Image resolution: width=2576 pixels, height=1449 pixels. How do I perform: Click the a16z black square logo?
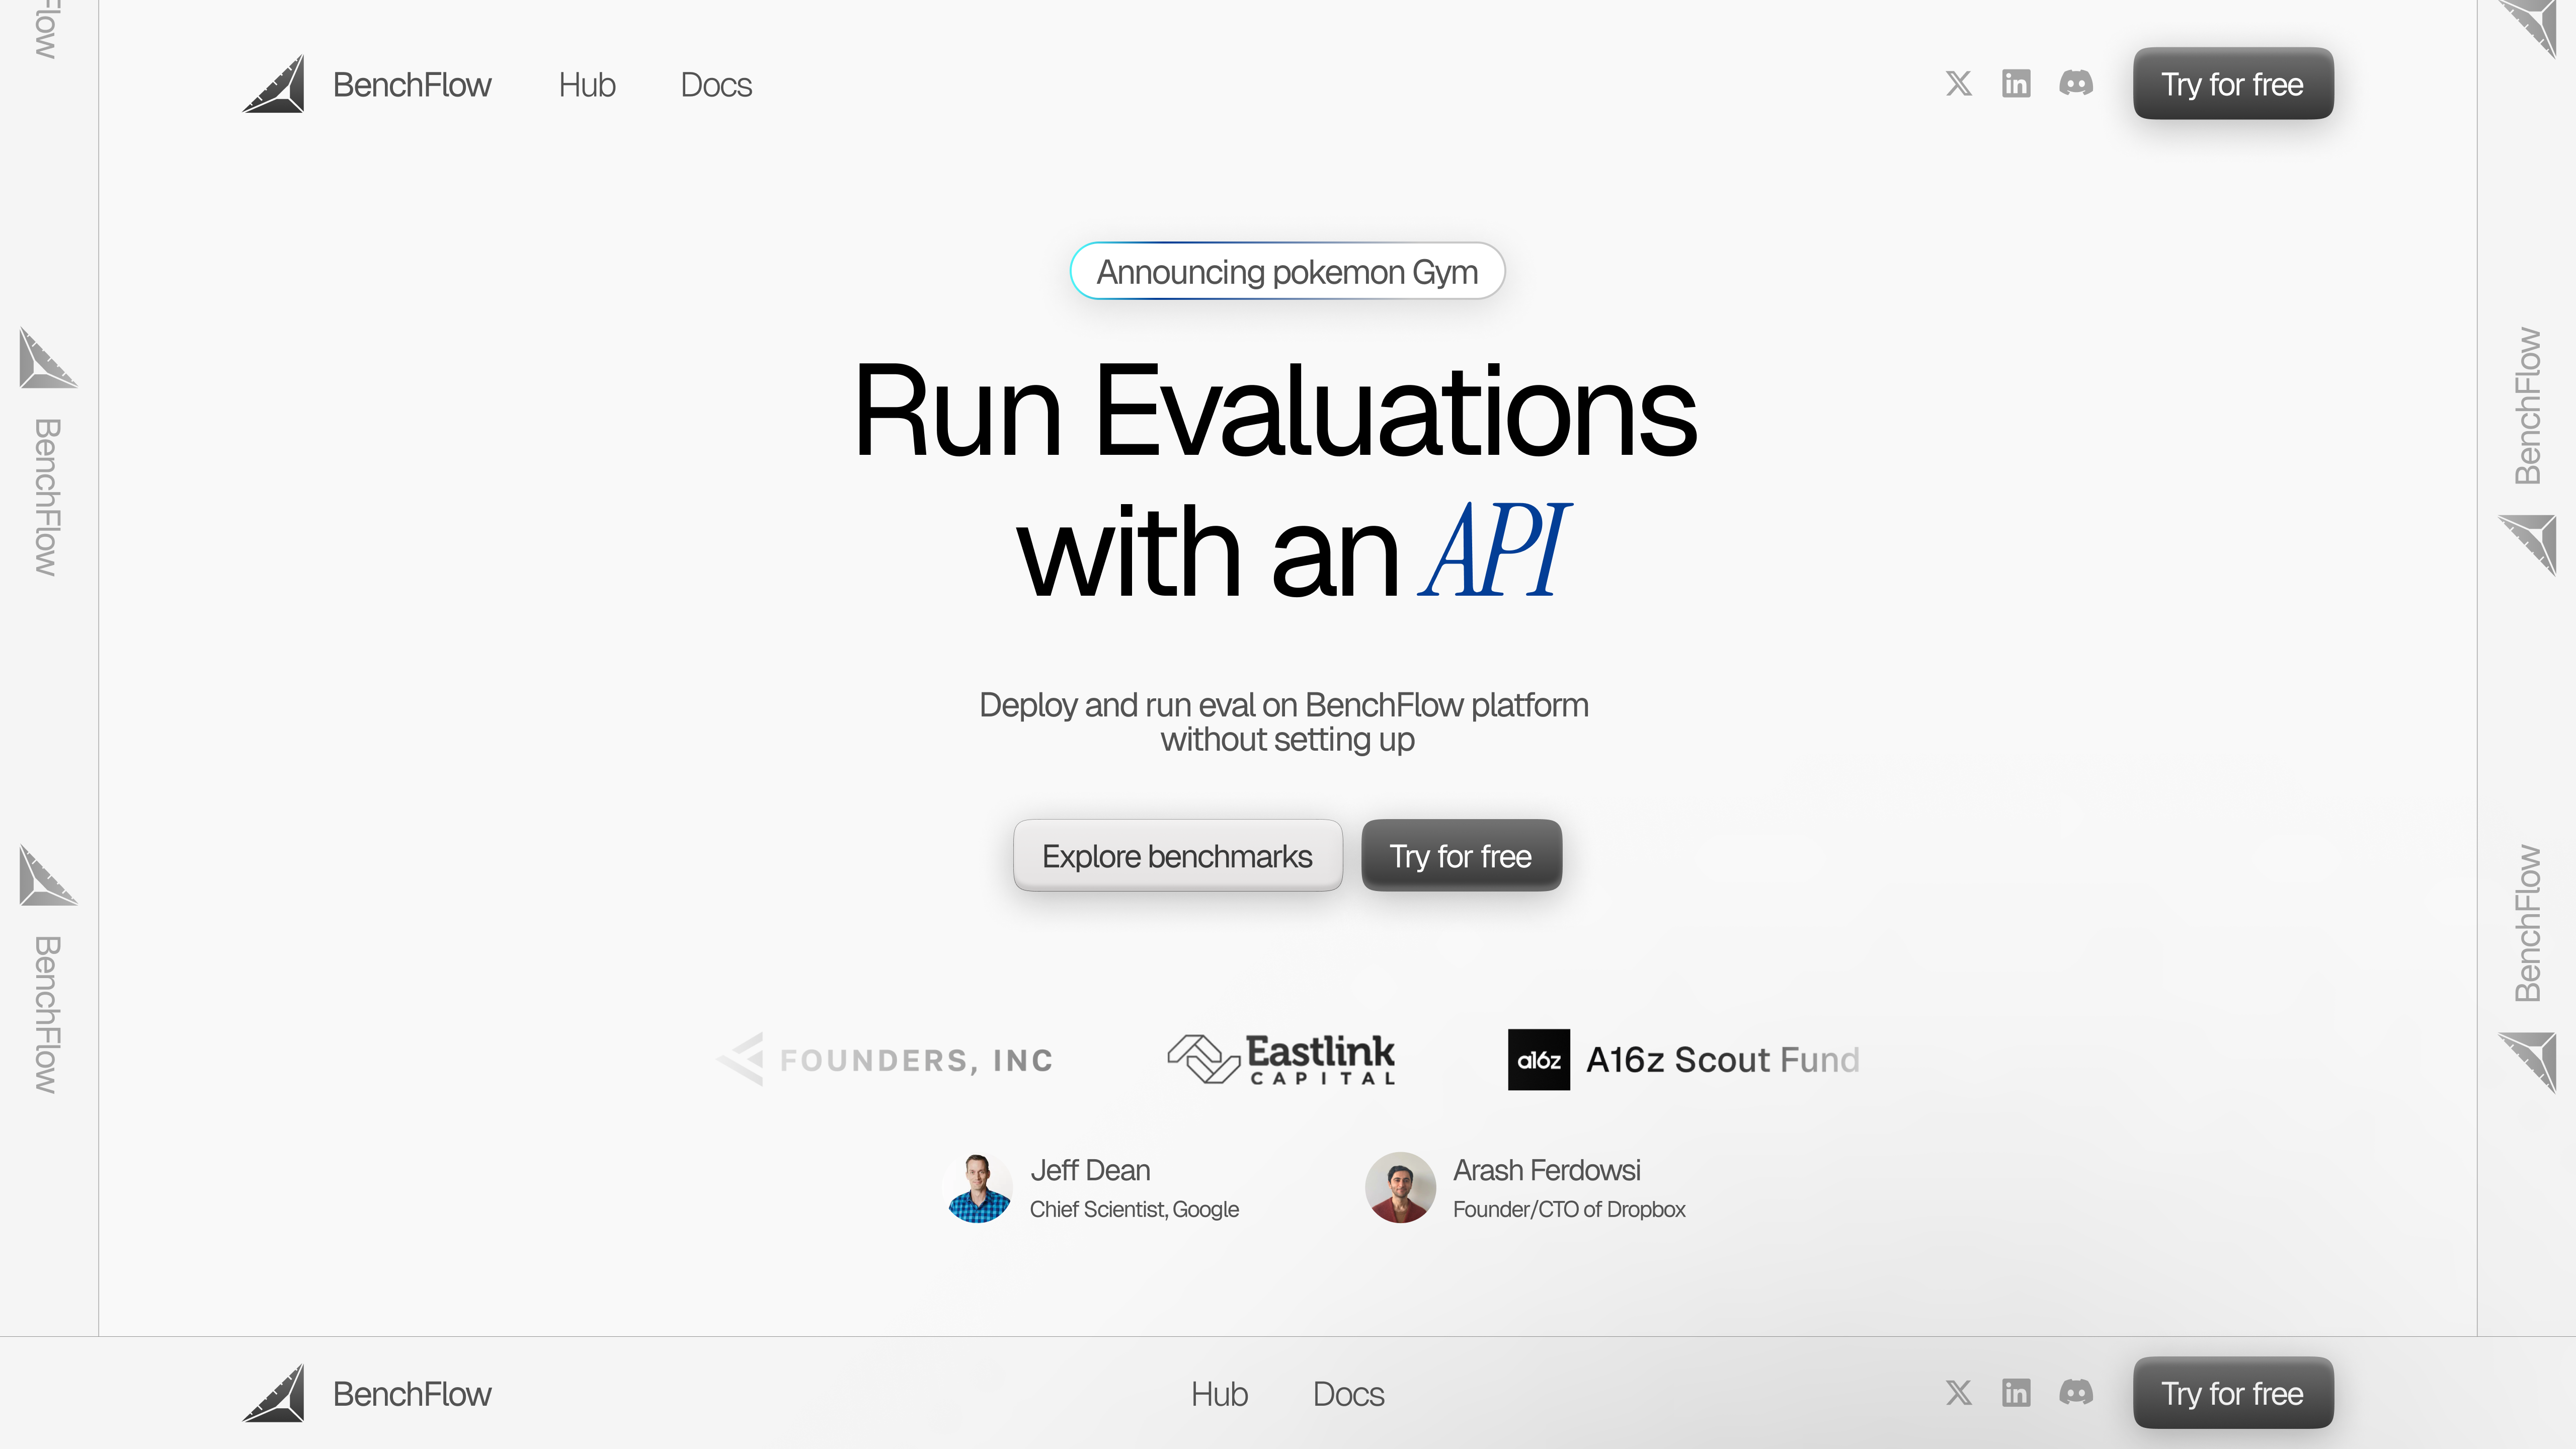pyautogui.click(x=1538, y=1059)
